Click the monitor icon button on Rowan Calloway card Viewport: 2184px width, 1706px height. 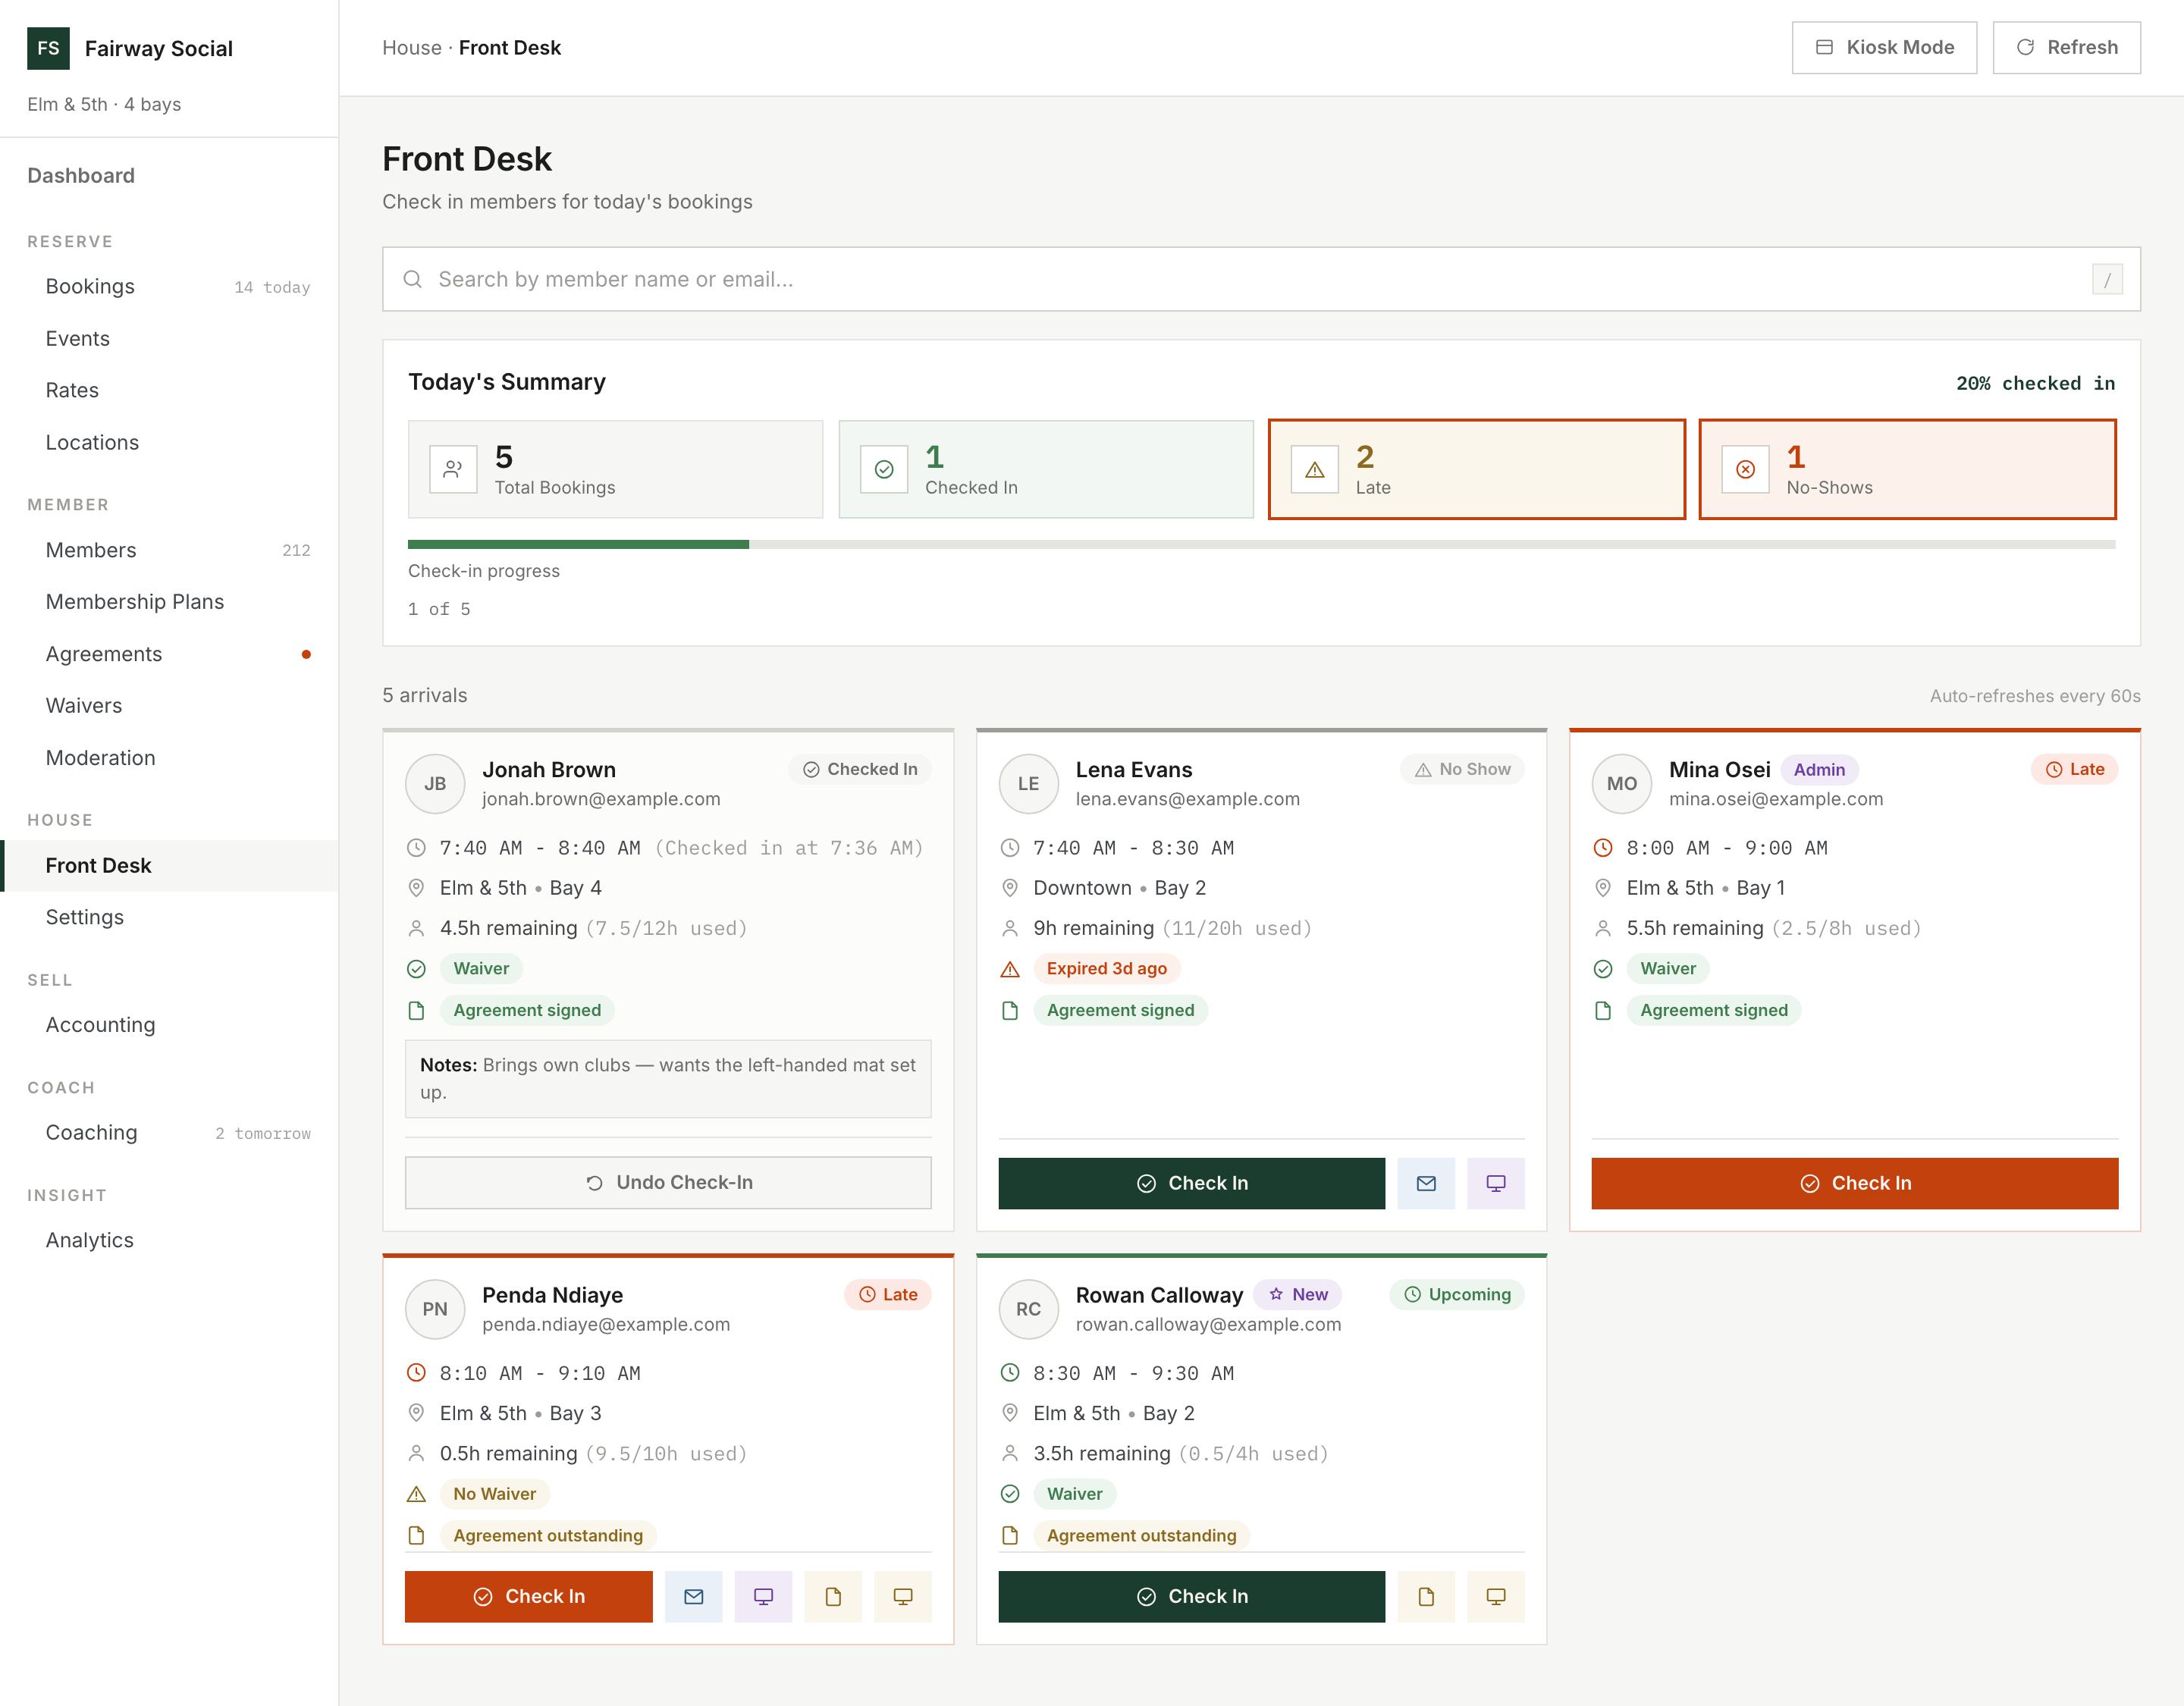[1496, 1596]
